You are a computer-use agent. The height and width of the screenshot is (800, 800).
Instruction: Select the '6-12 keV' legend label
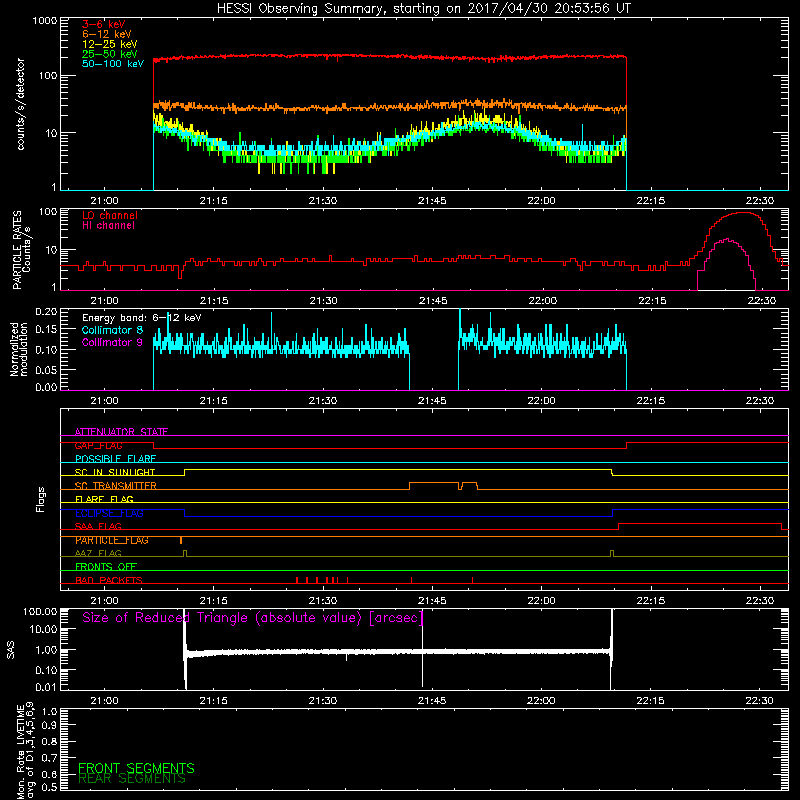click(x=107, y=34)
